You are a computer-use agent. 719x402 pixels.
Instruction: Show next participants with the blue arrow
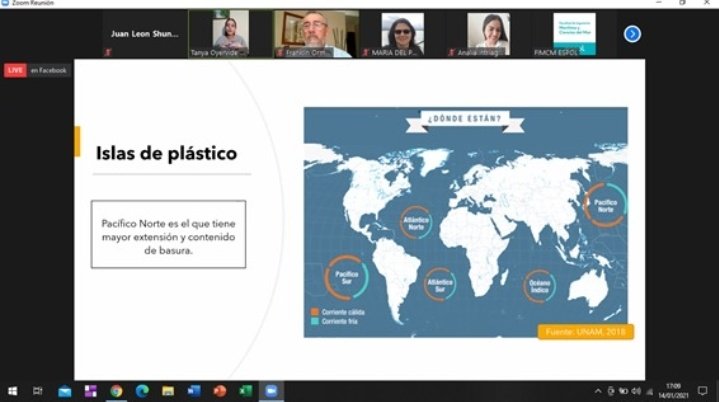click(x=632, y=34)
